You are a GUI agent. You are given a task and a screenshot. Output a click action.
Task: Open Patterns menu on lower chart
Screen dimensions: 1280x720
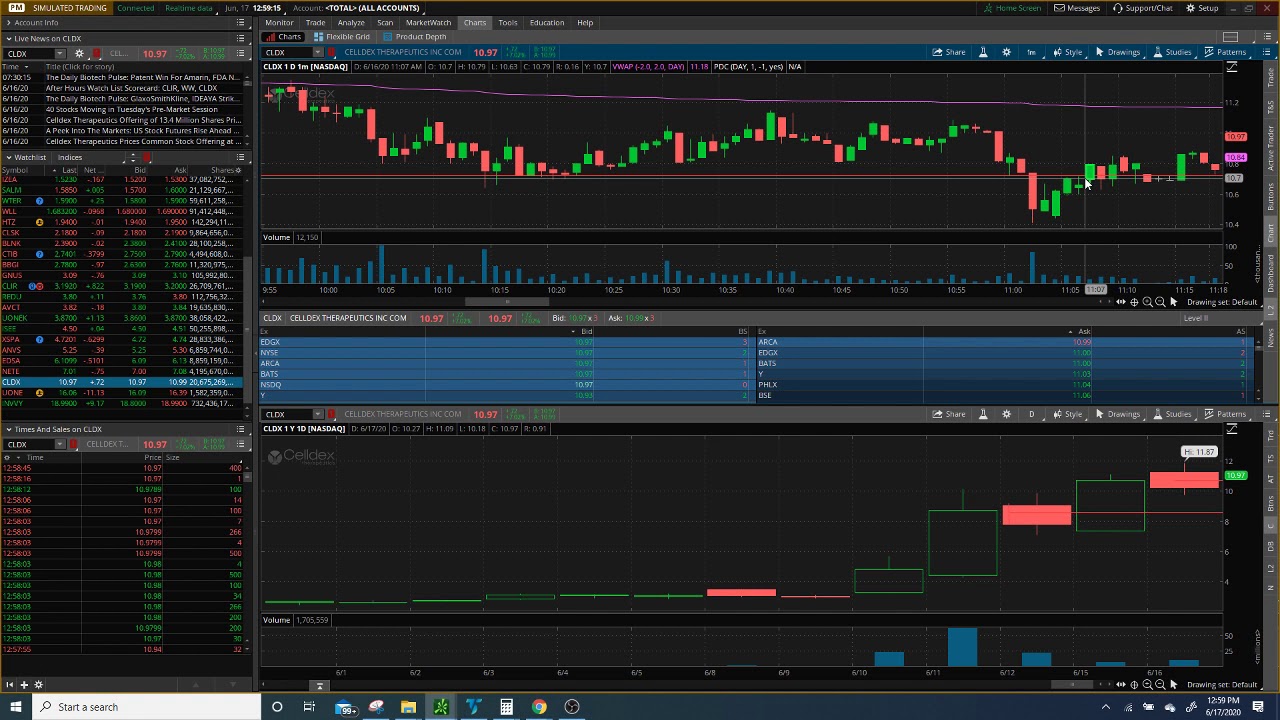[1225, 414]
